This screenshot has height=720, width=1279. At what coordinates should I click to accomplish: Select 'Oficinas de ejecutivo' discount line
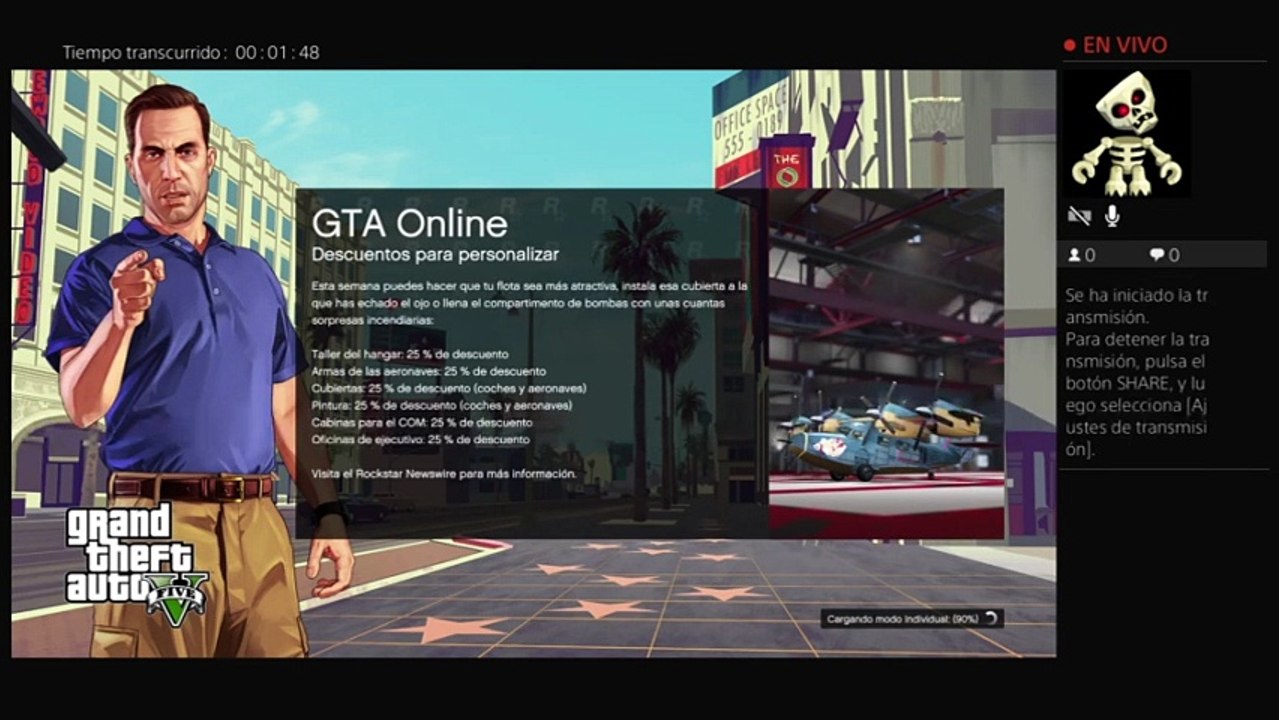tap(421, 439)
